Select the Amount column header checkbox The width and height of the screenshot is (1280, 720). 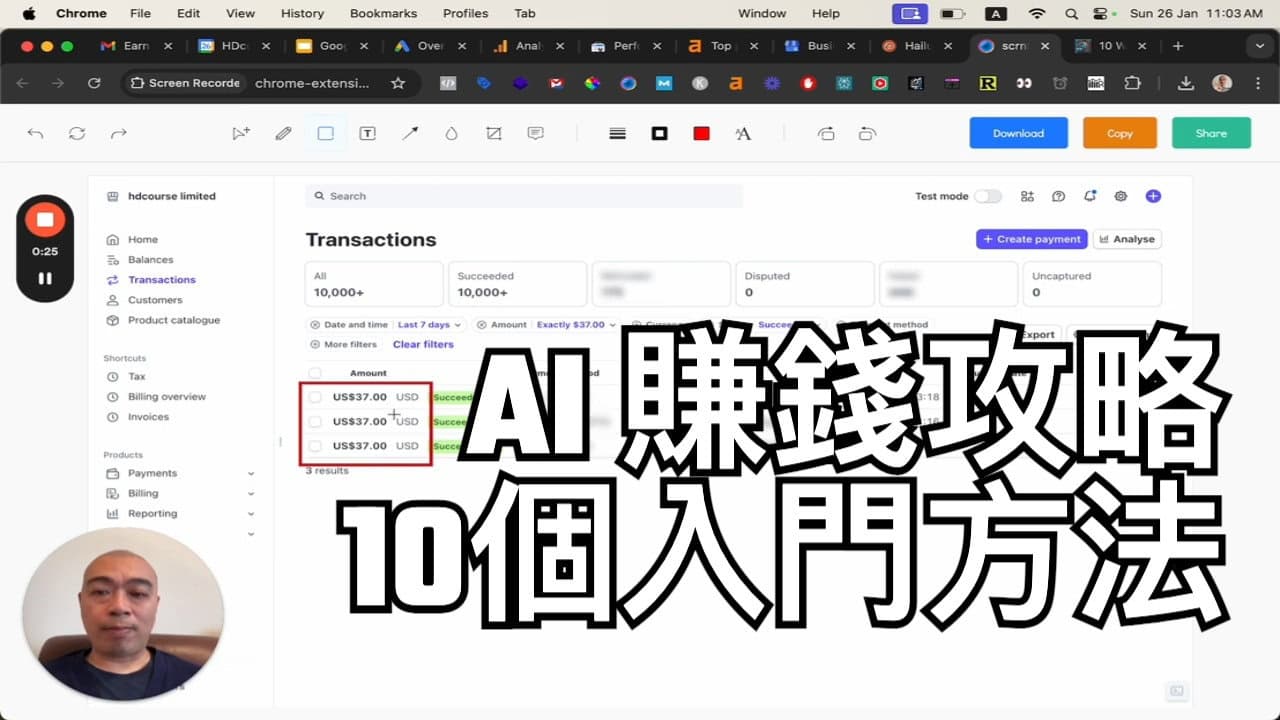pyautogui.click(x=315, y=372)
